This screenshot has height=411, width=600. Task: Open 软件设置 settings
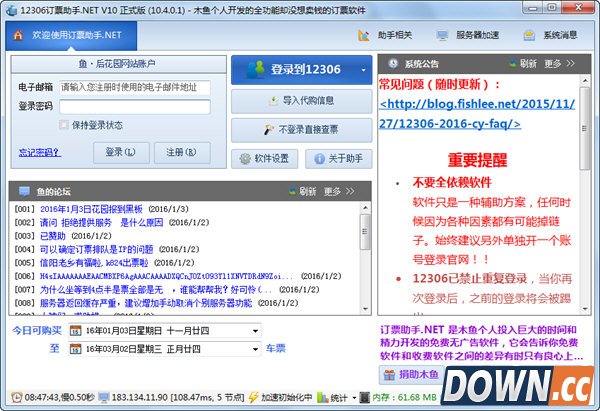264,158
